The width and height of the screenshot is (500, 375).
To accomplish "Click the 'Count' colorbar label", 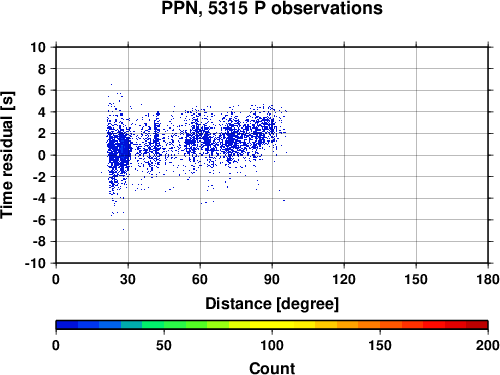I will click(272, 368).
